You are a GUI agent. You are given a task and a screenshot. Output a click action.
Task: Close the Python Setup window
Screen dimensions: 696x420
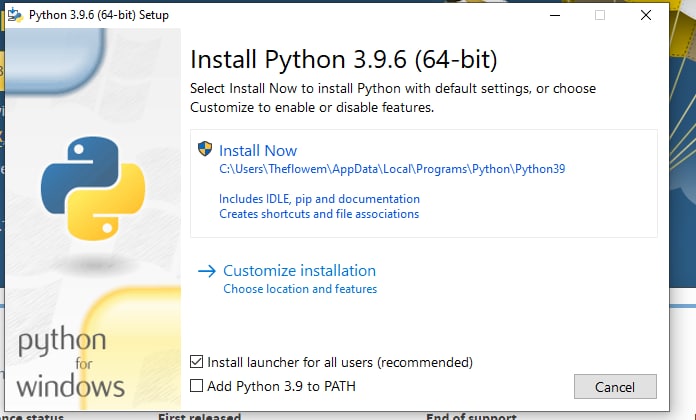[646, 15]
